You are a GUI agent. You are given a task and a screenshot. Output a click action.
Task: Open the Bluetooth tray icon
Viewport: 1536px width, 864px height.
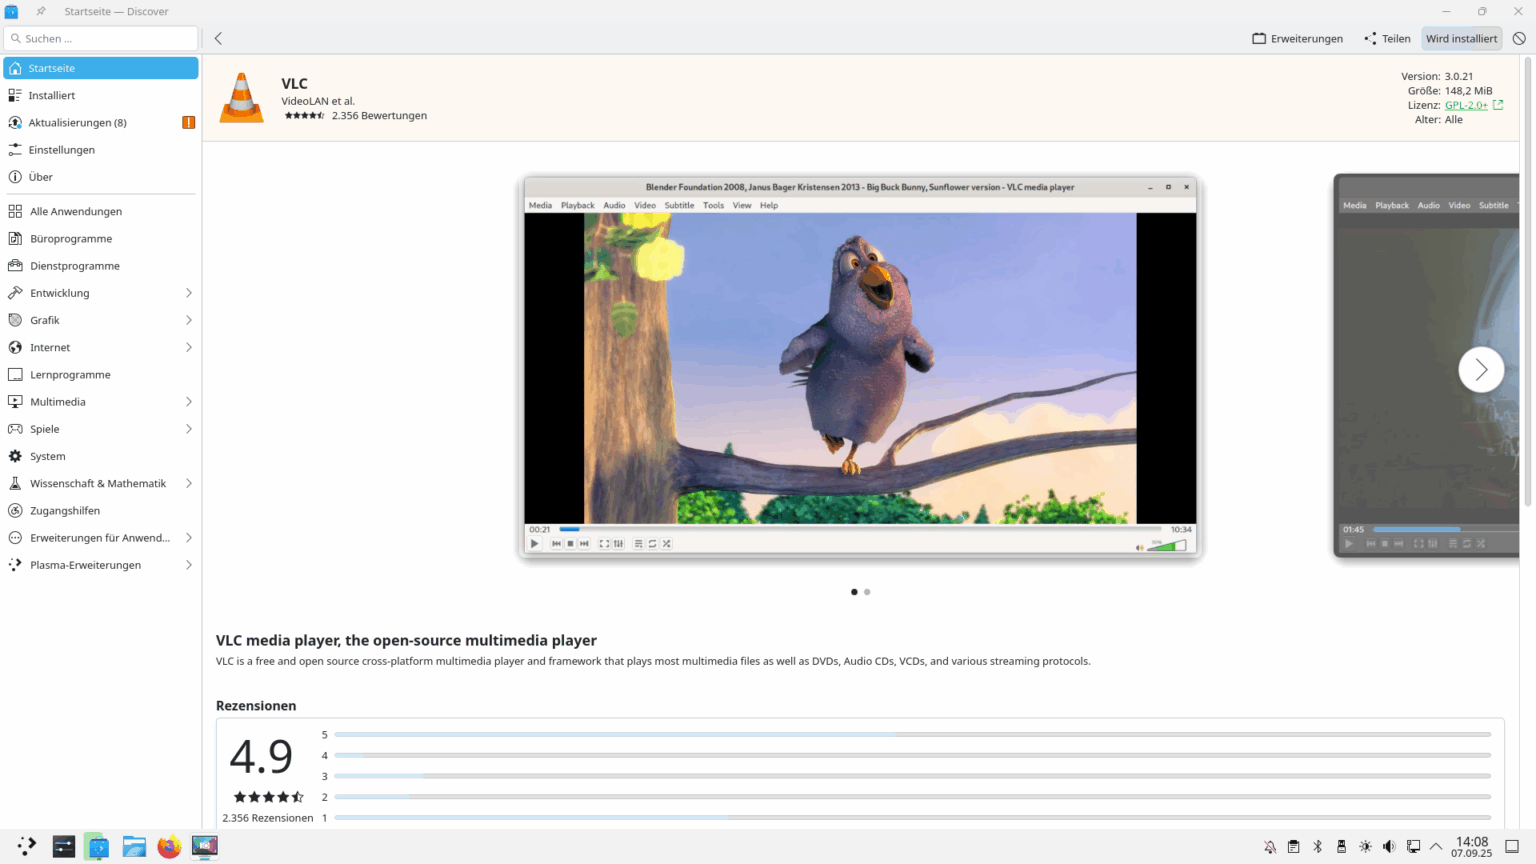1316,845
